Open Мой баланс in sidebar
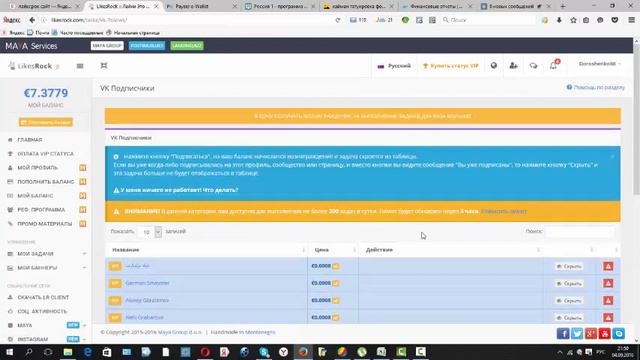The image size is (640, 360). click(35, 196)
